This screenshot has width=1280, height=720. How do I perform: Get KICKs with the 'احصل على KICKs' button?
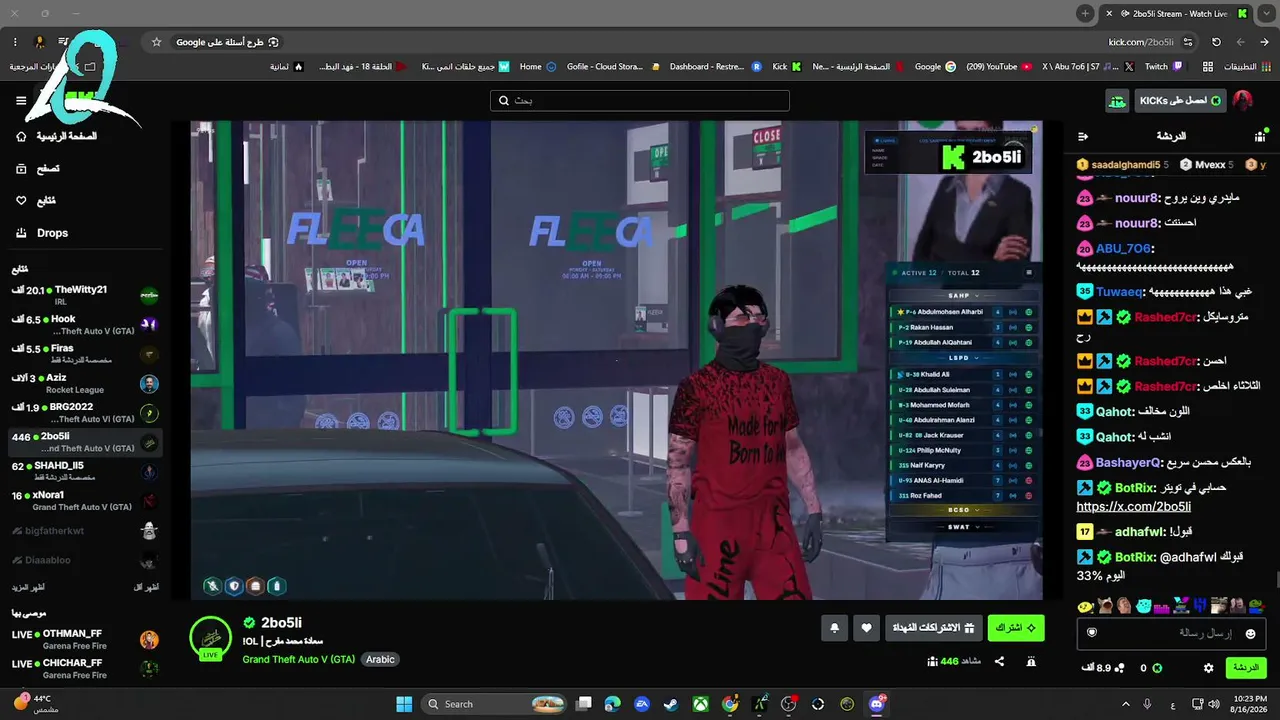[1180, 101]
